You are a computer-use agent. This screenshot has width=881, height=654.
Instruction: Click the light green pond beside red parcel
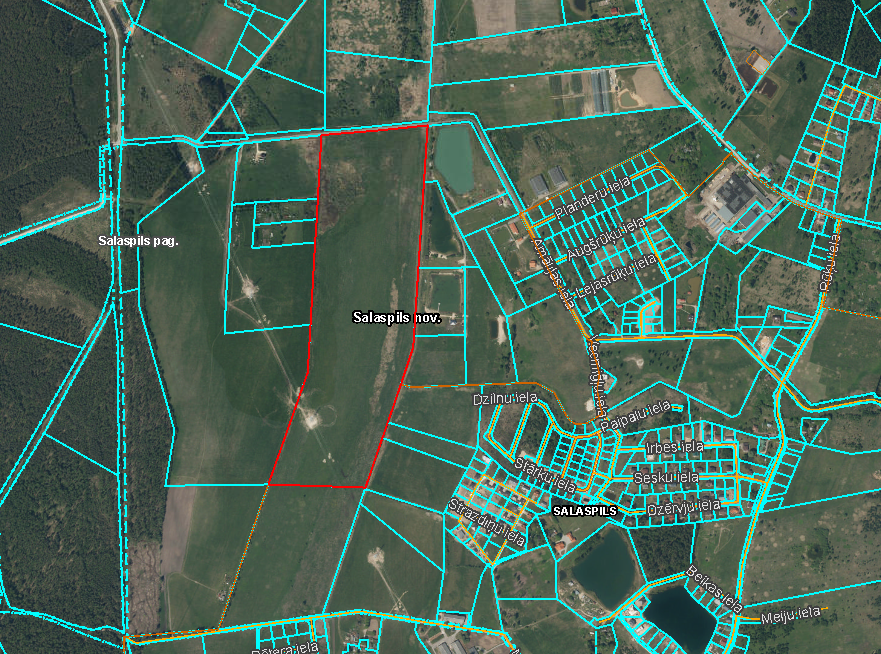click(453, 158)
